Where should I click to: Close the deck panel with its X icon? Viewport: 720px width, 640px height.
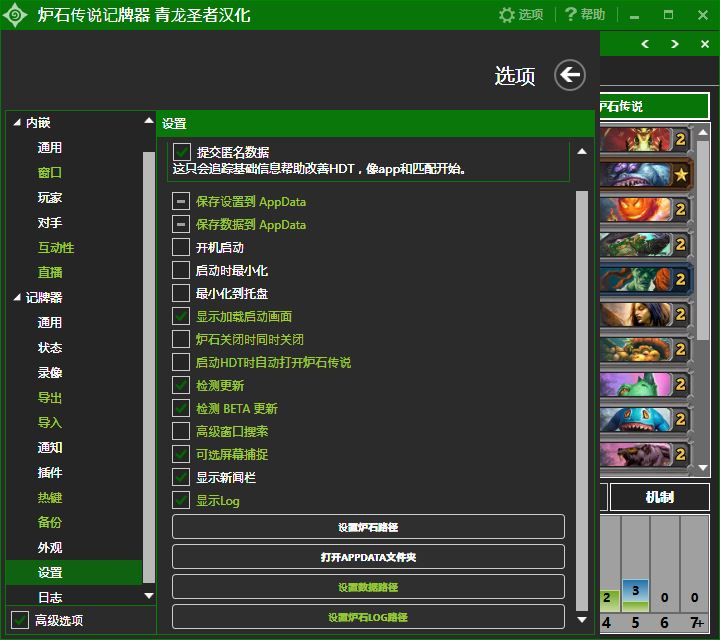[x=705, y=44]
